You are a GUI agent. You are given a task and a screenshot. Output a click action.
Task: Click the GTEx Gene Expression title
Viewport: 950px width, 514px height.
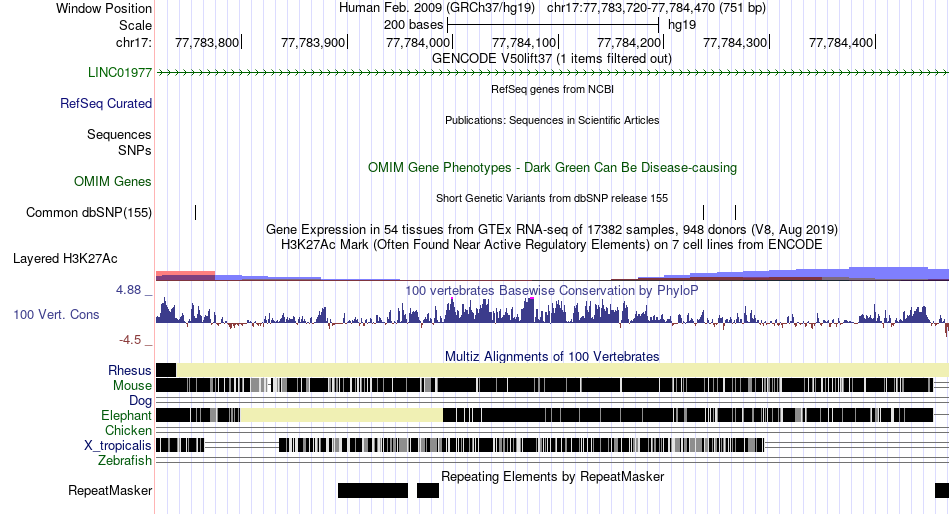click(x=552, y=230)
